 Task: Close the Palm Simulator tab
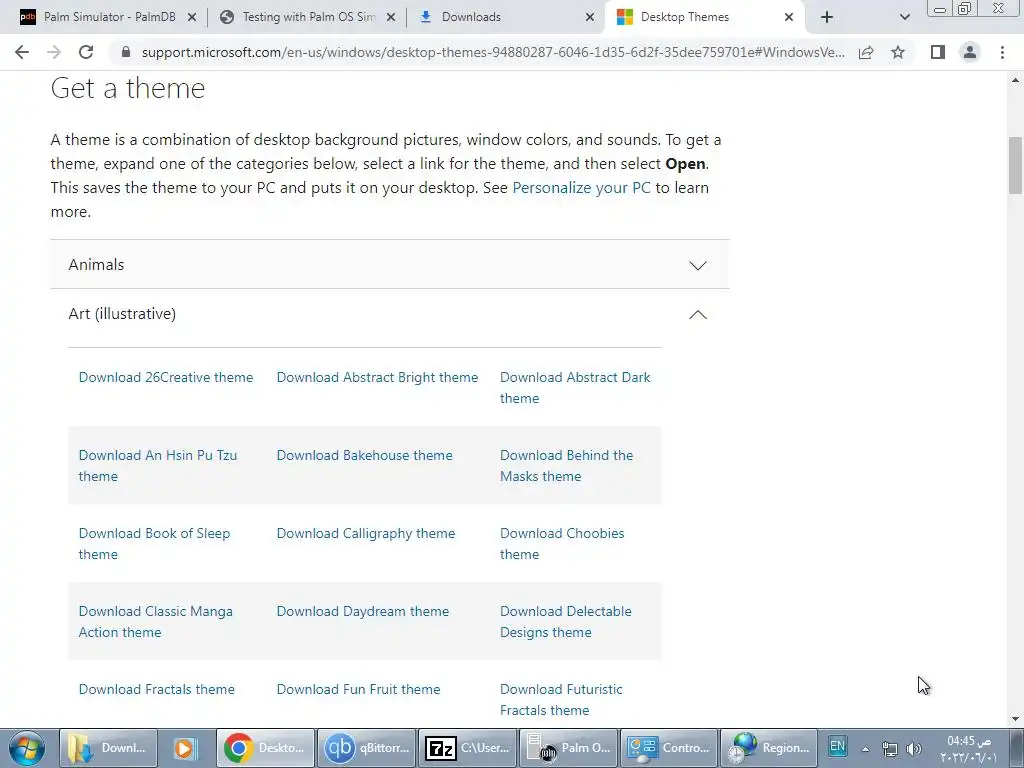coord(192,18)
